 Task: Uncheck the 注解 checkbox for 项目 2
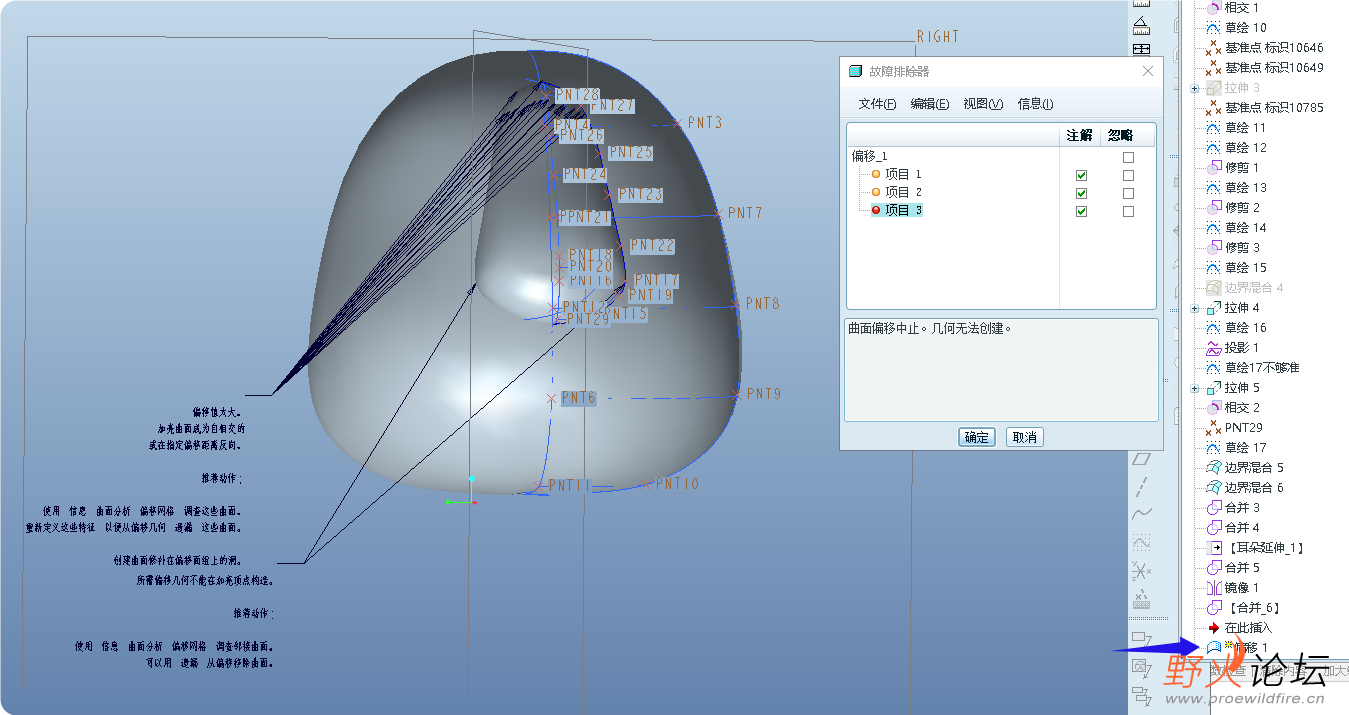1081,193
